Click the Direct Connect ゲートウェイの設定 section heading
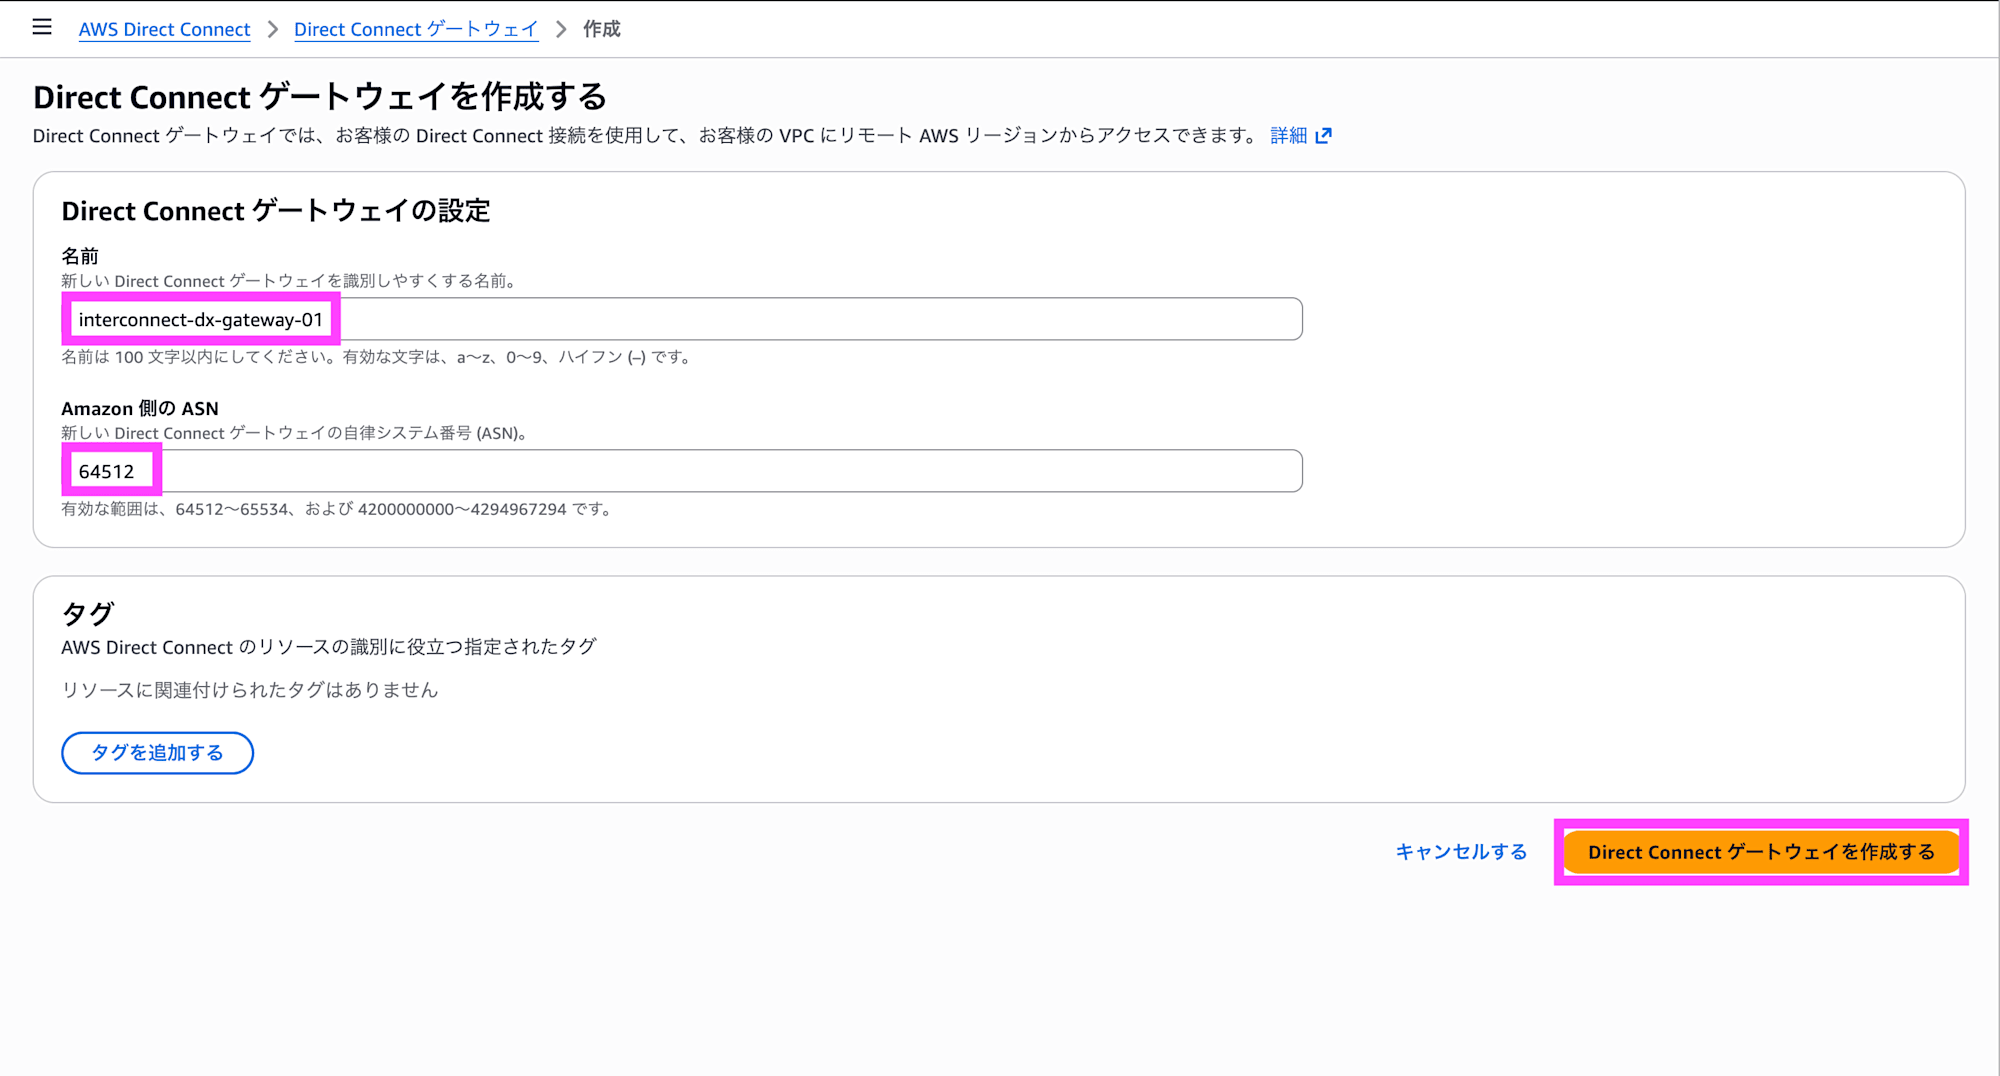The width and height of the screenshot is (2000, 1076). (277, 211)
